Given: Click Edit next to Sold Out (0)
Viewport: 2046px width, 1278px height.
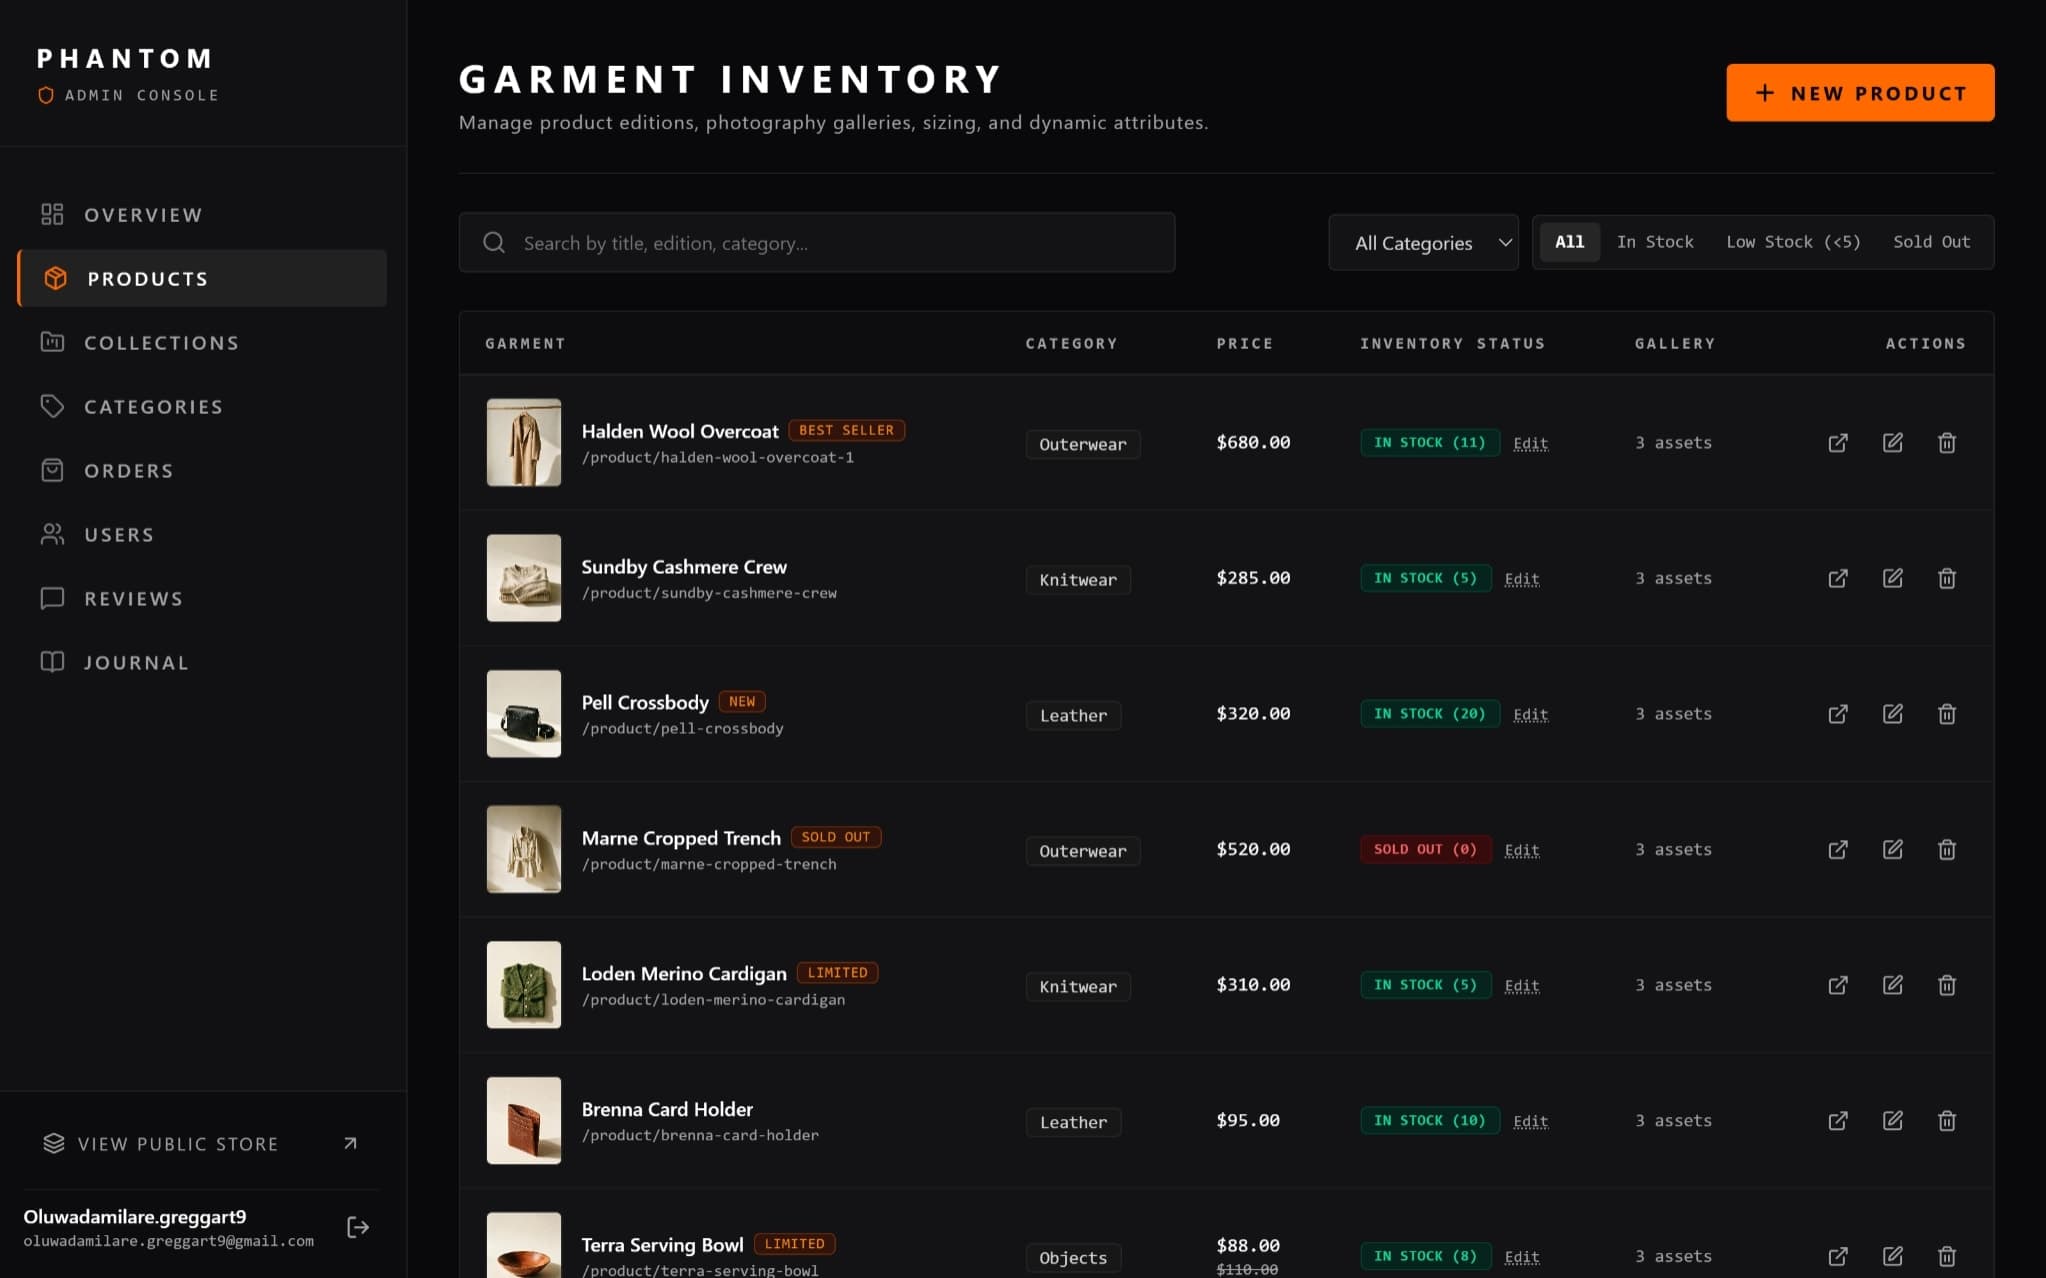Looking at the screenshot, I should click(1521, 850).
